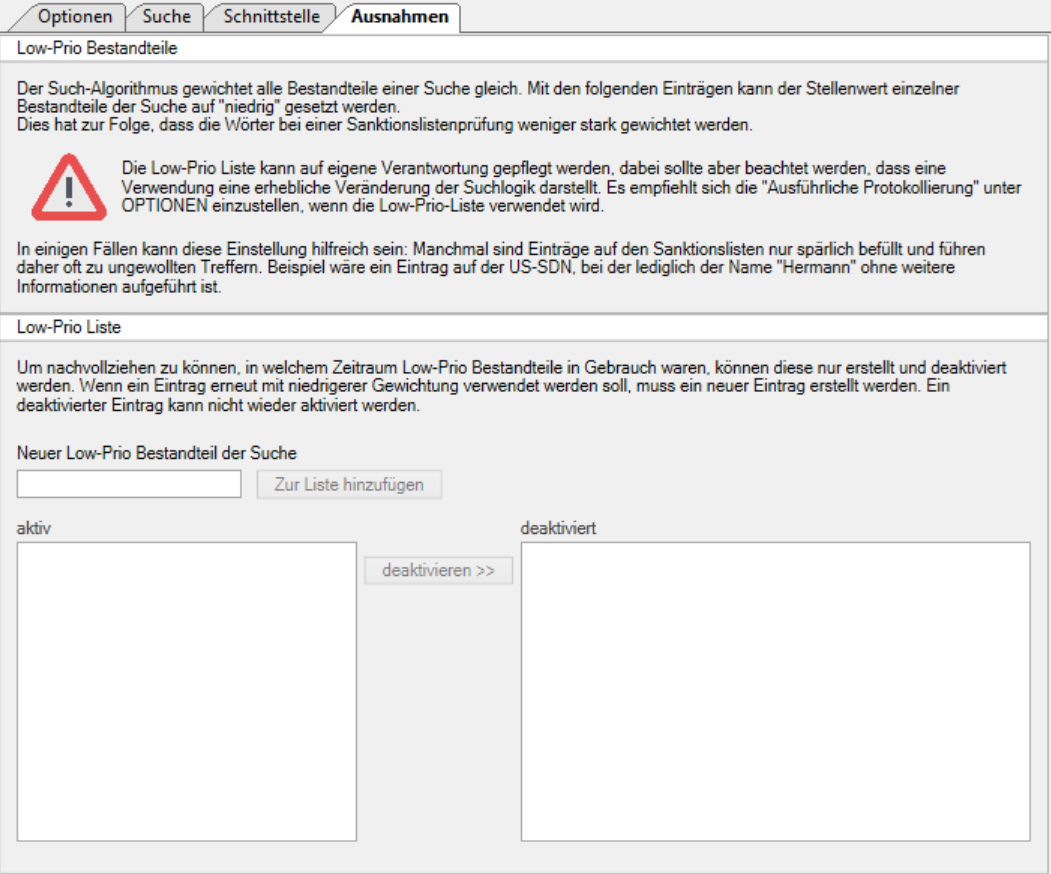Click inside the aktiv list box
Image resolution: width=1051 pixels, height=874 pixels.
tap(187, 691)
